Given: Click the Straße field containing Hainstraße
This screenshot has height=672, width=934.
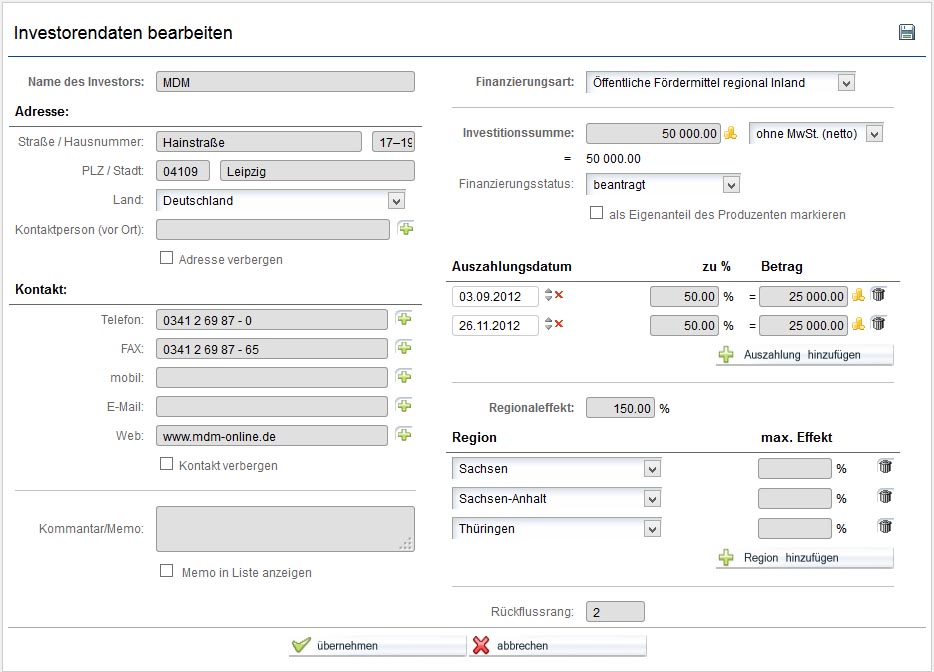Looking at the screenshot, I should pos(259,142).
